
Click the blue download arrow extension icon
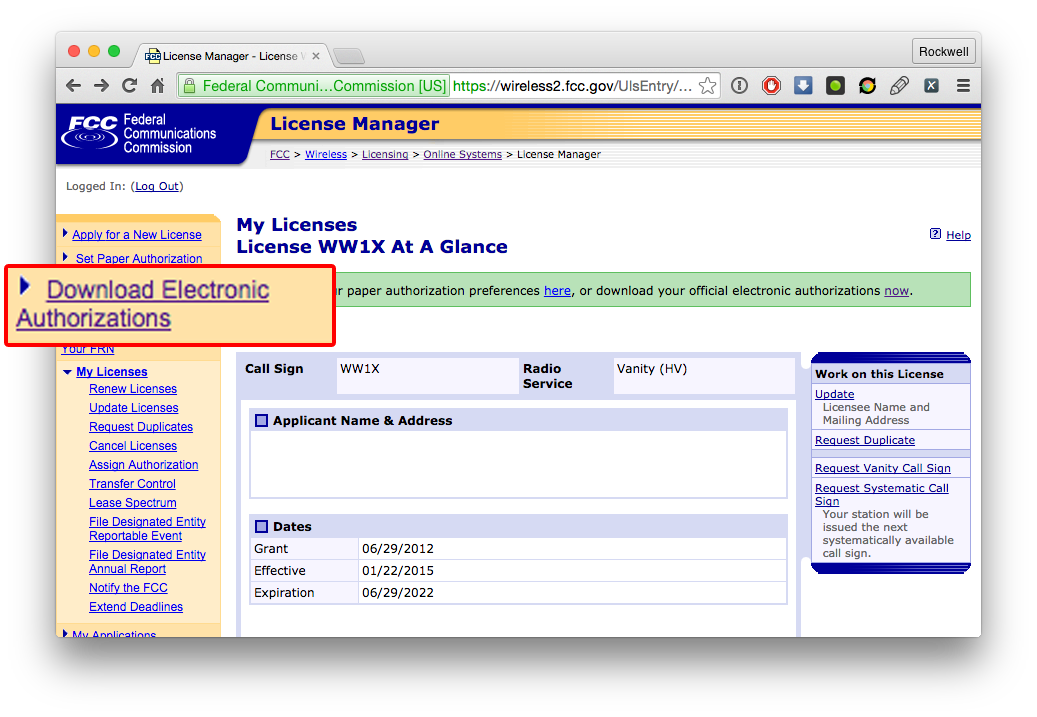[803, 86]
